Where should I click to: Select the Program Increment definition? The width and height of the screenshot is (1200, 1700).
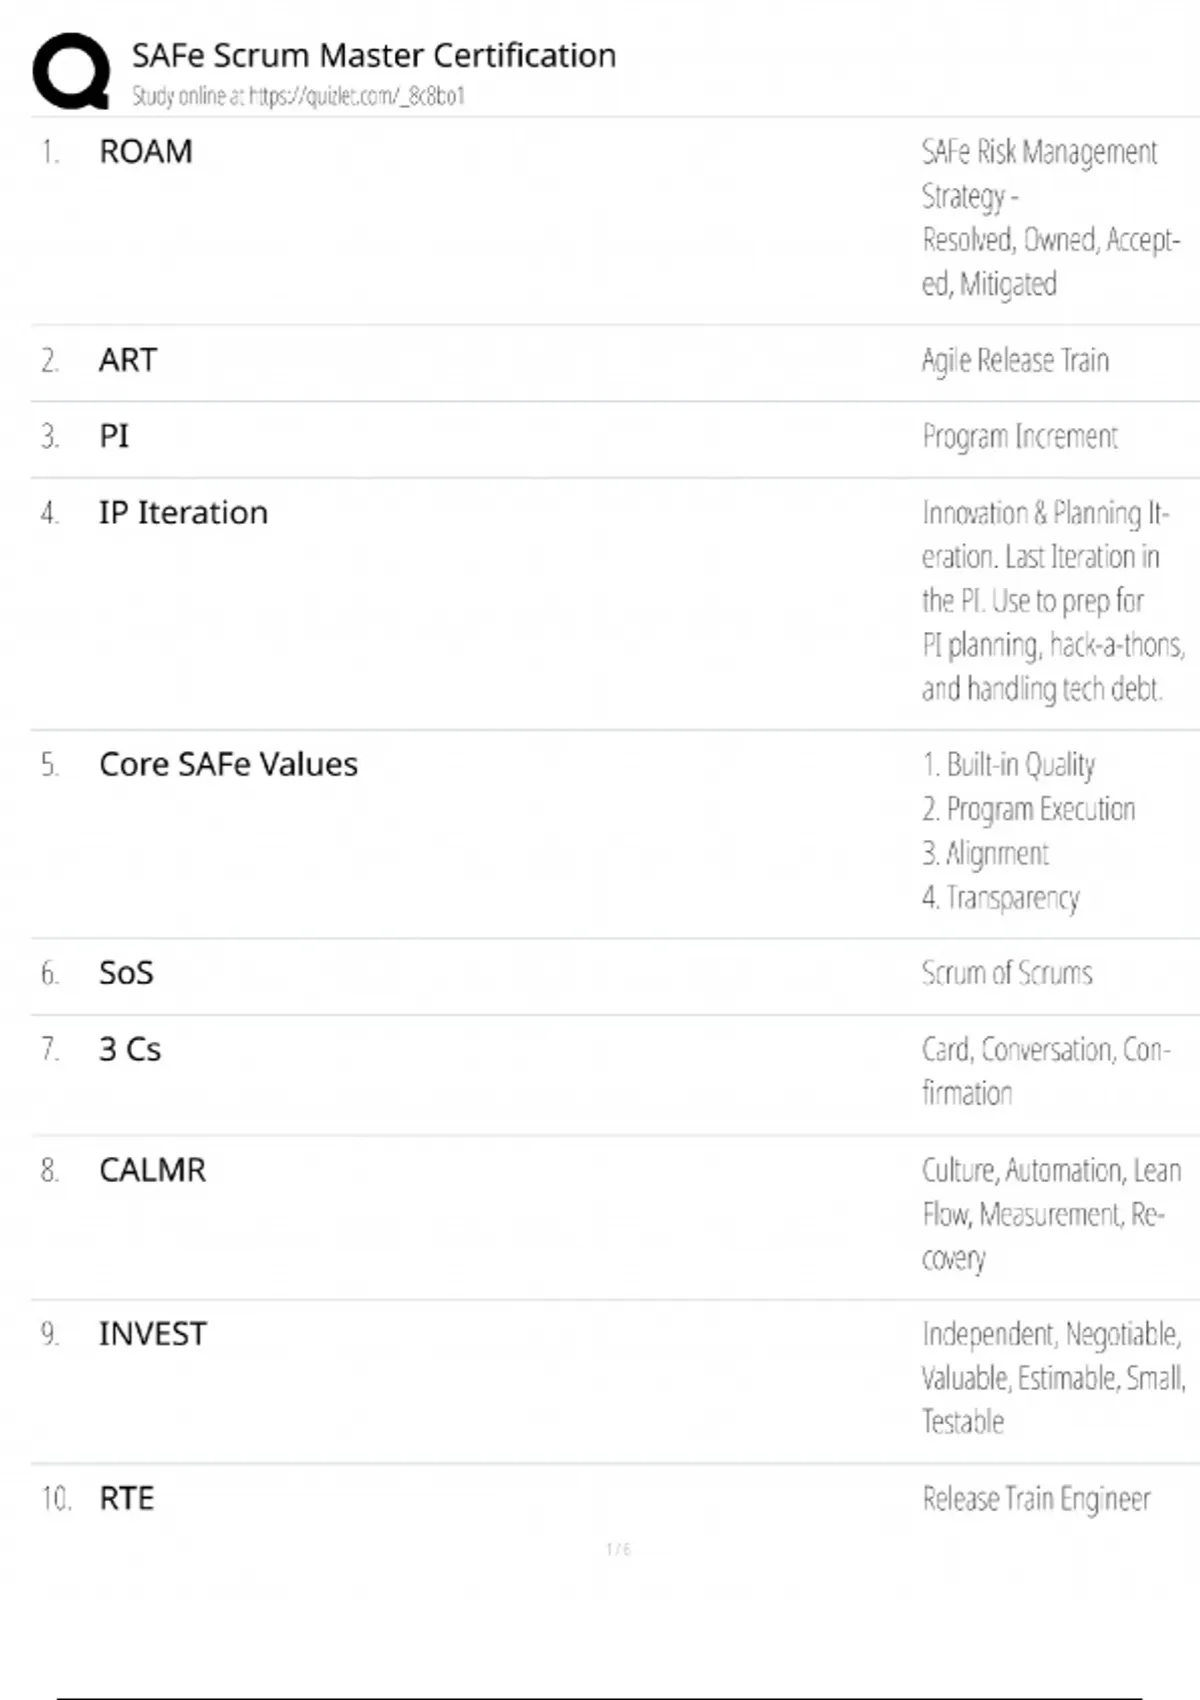coord(1020,437)
